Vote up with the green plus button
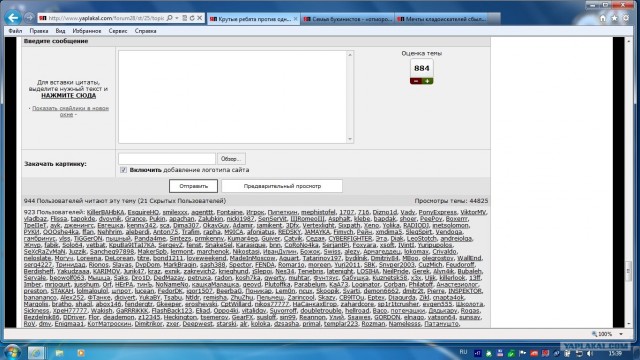 tap(427, 81)
